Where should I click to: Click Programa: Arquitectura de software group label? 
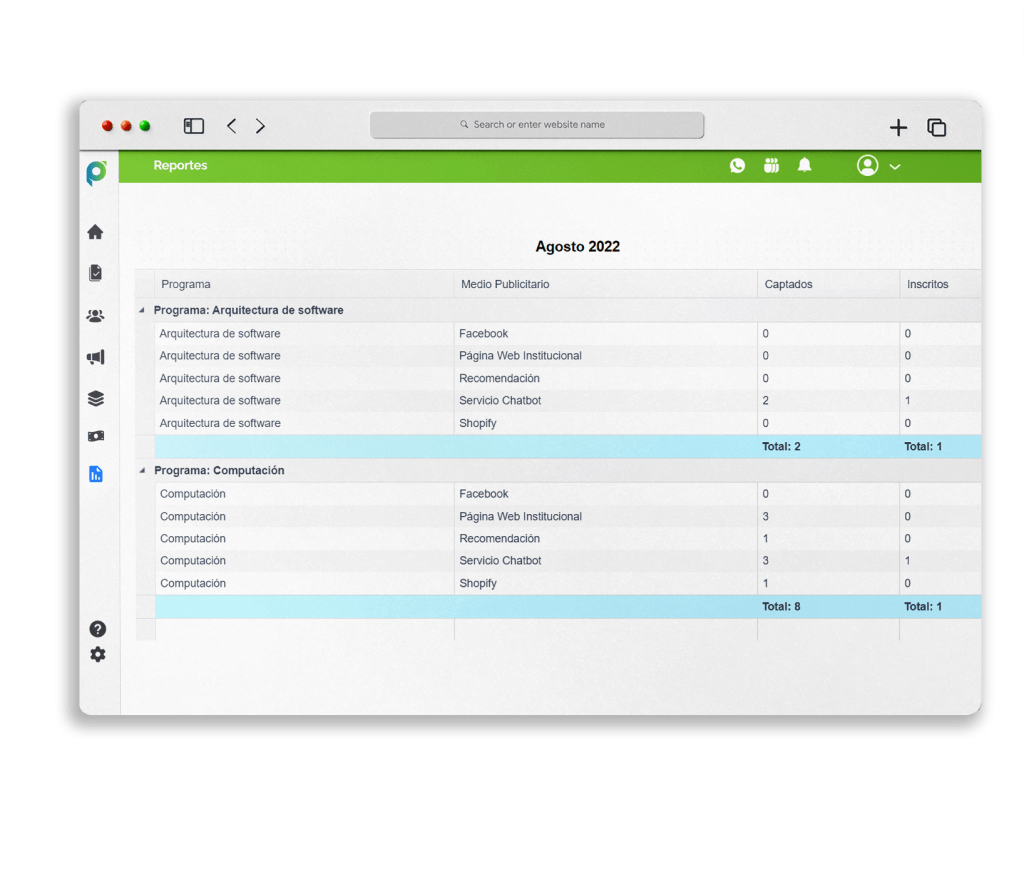pyautogui.click(x=248, y=310)
